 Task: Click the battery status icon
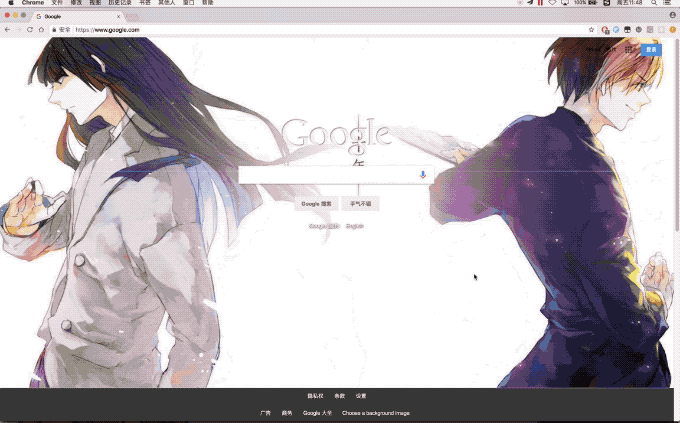tap(592, 2)
